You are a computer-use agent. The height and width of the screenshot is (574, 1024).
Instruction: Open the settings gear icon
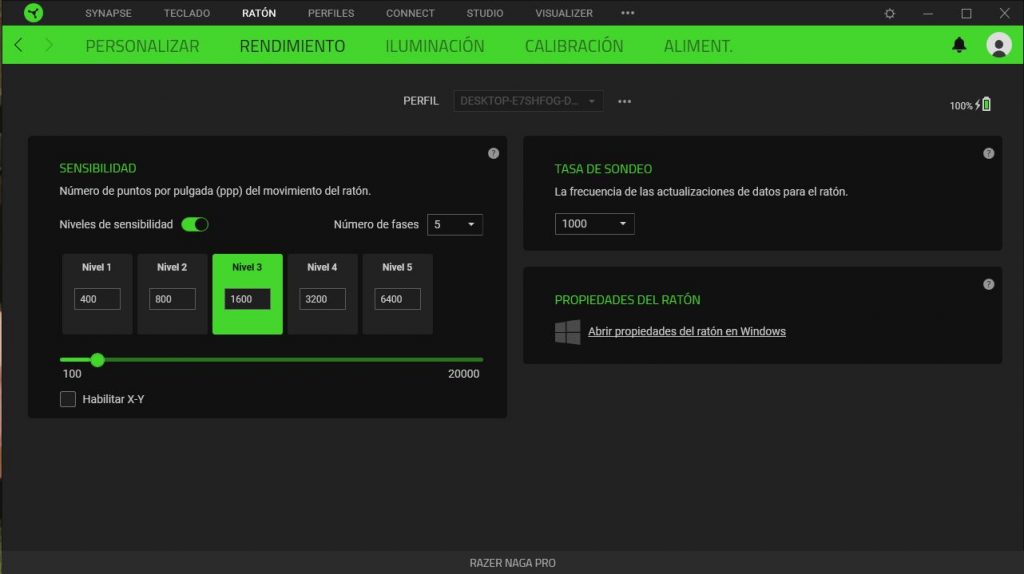click(889, 13)
